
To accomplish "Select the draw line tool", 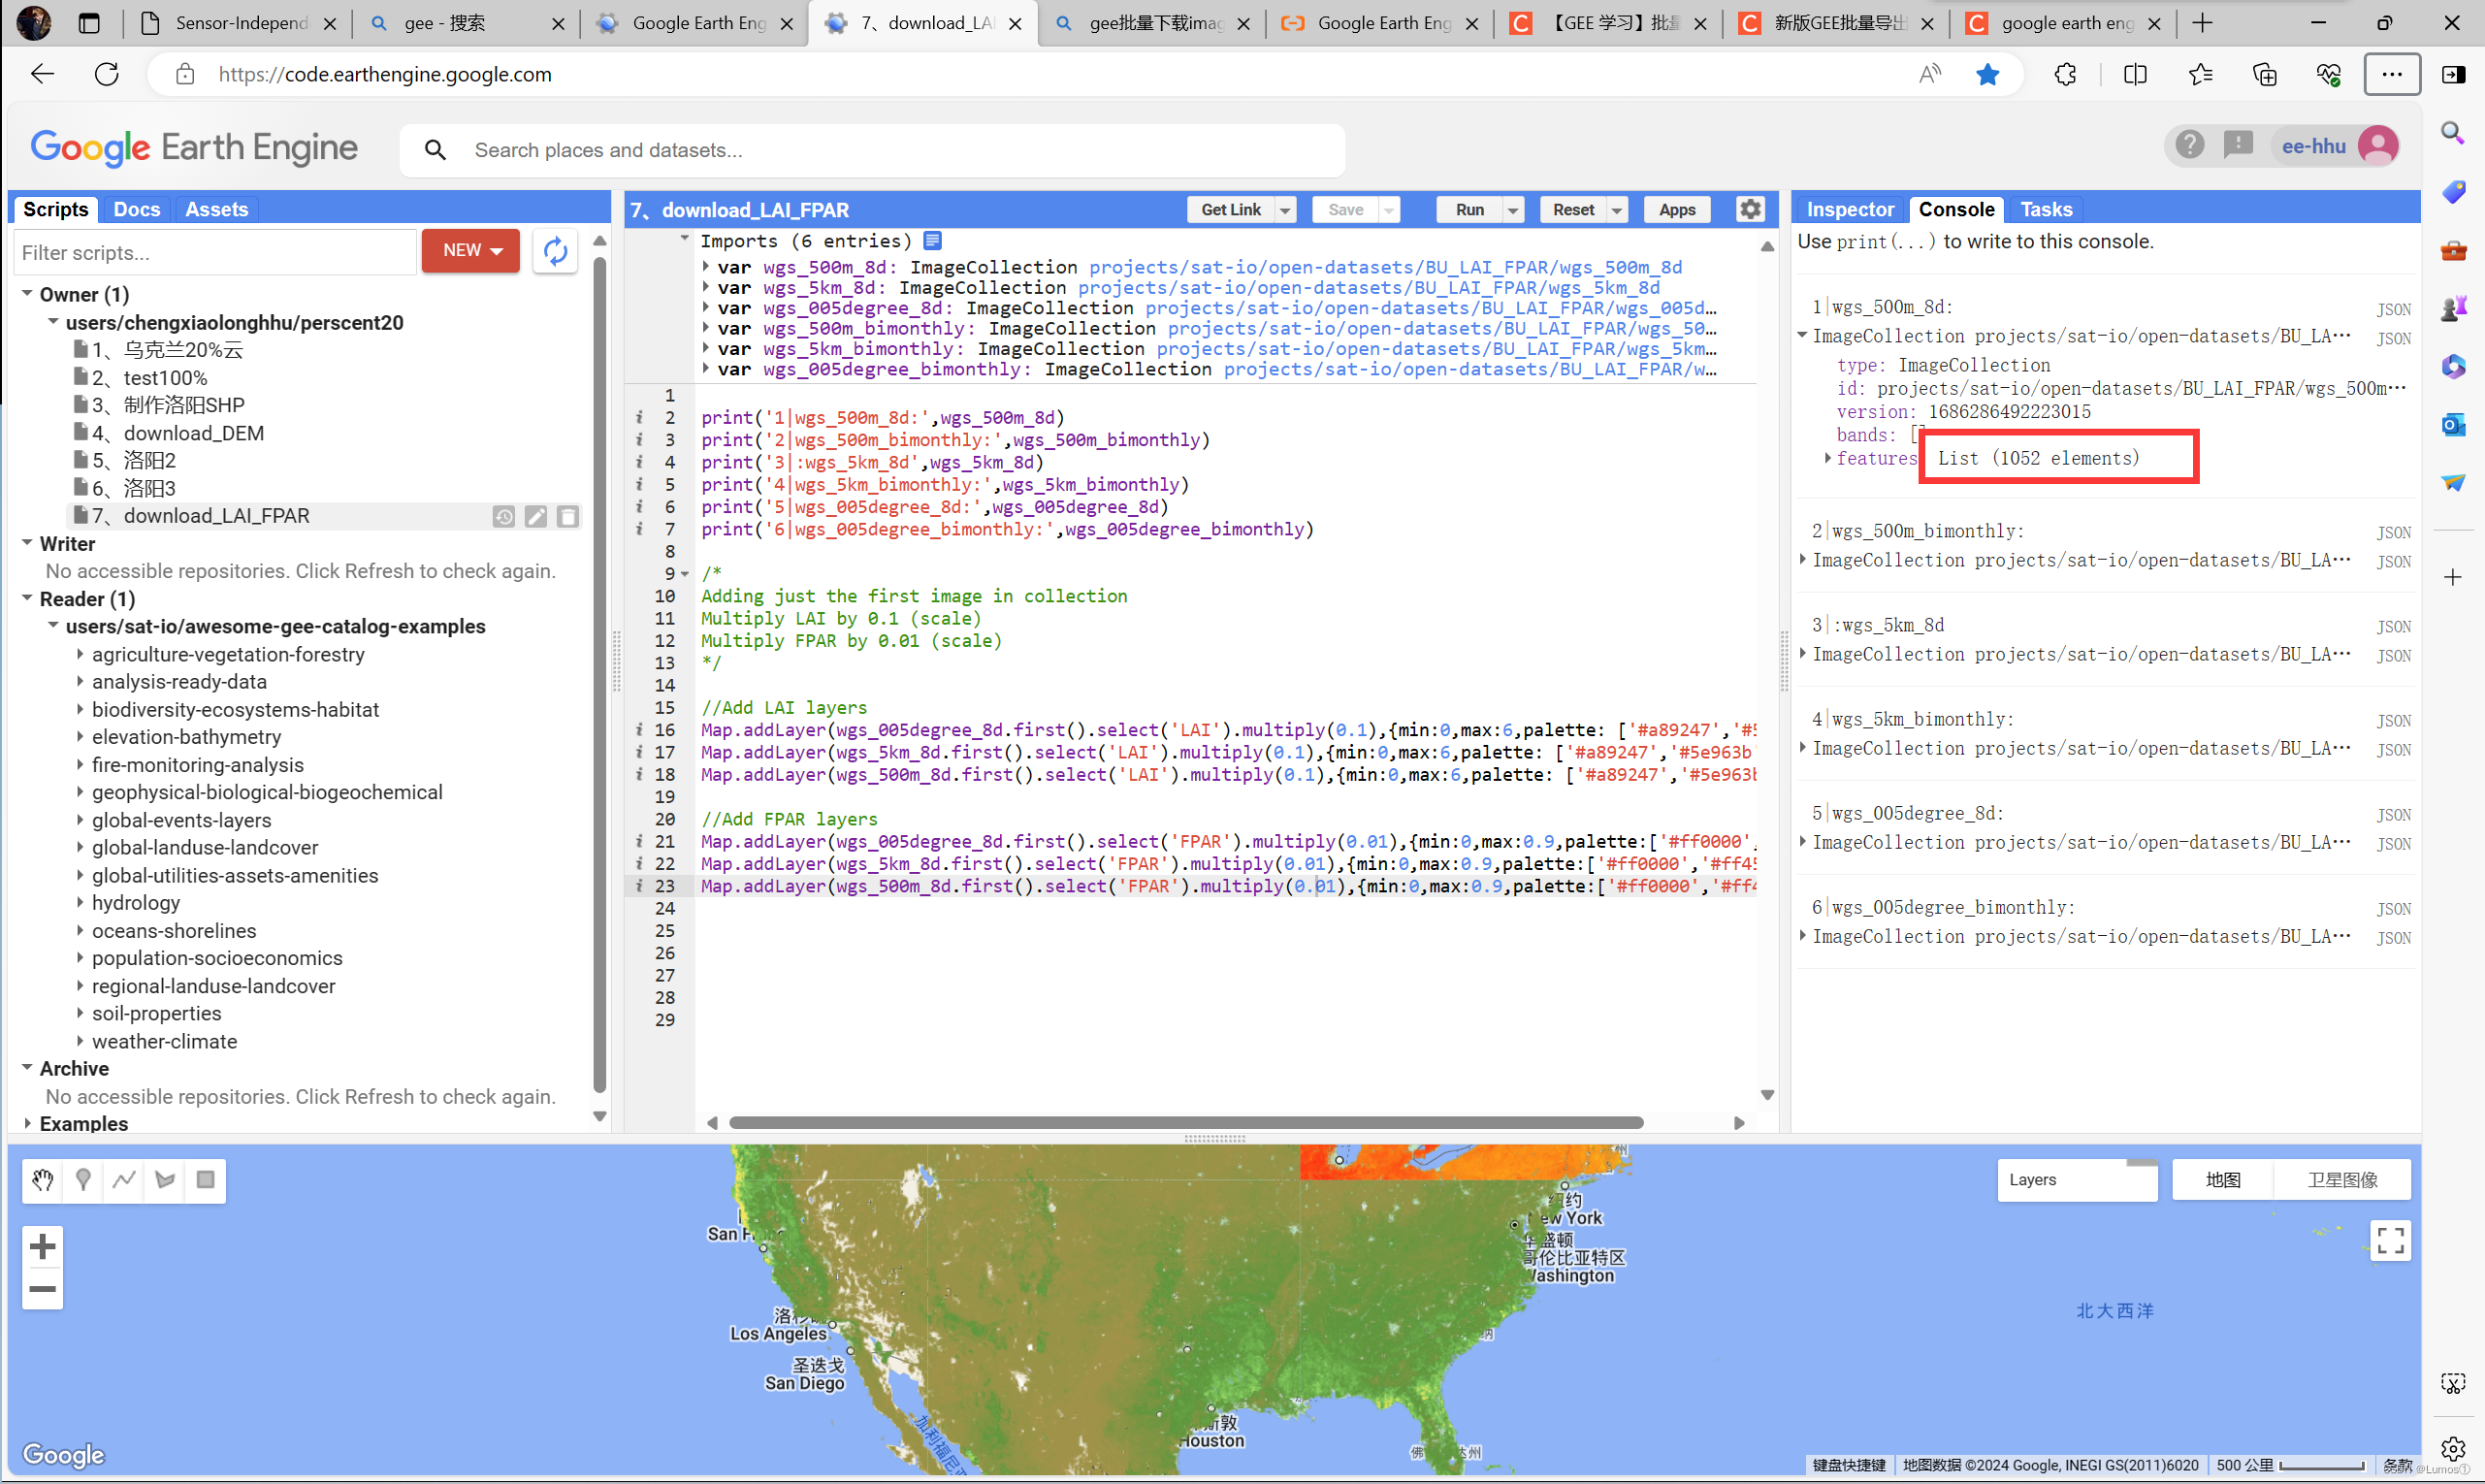I will pos(124,1180).
